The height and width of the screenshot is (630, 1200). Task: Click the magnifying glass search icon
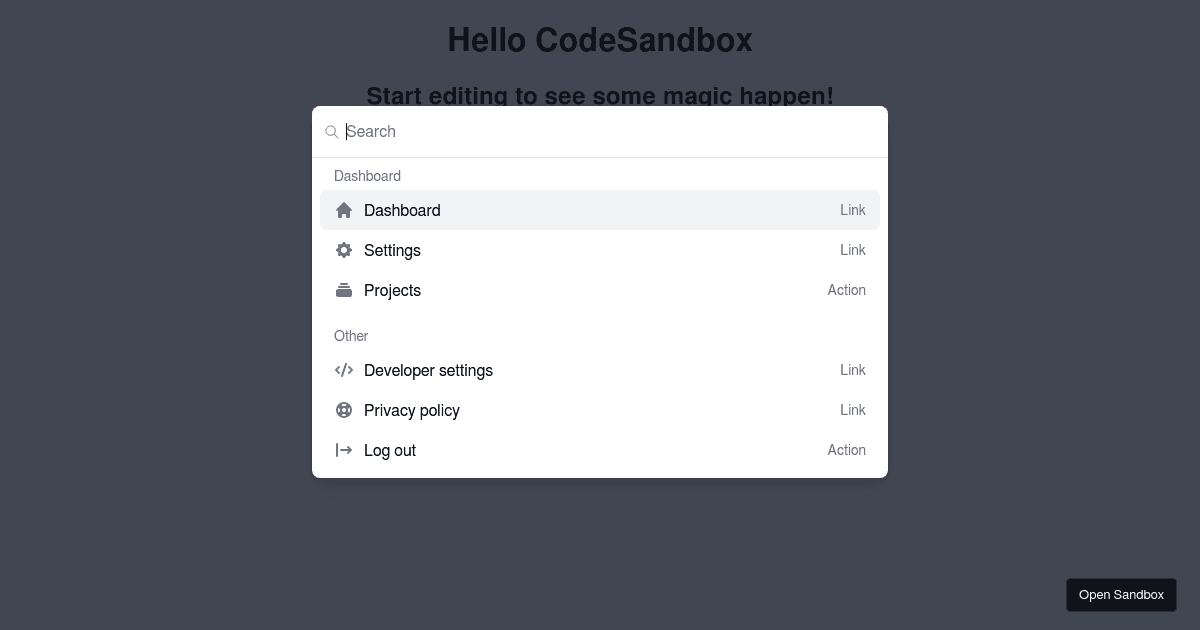click(332, 131)
